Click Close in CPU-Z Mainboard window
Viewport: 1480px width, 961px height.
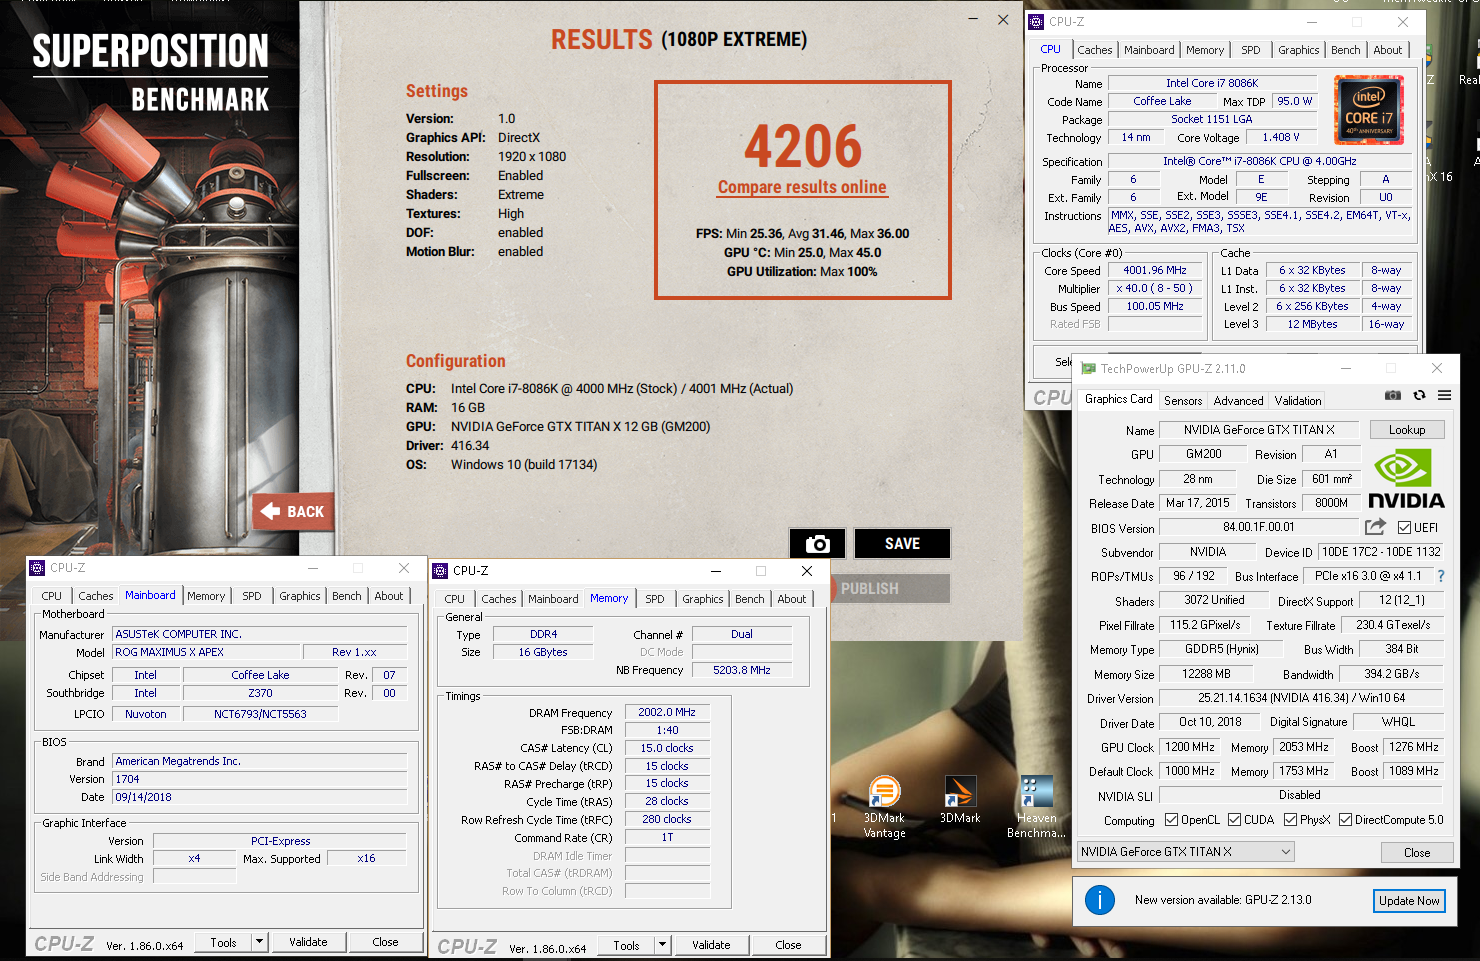(x=385, y=941)
